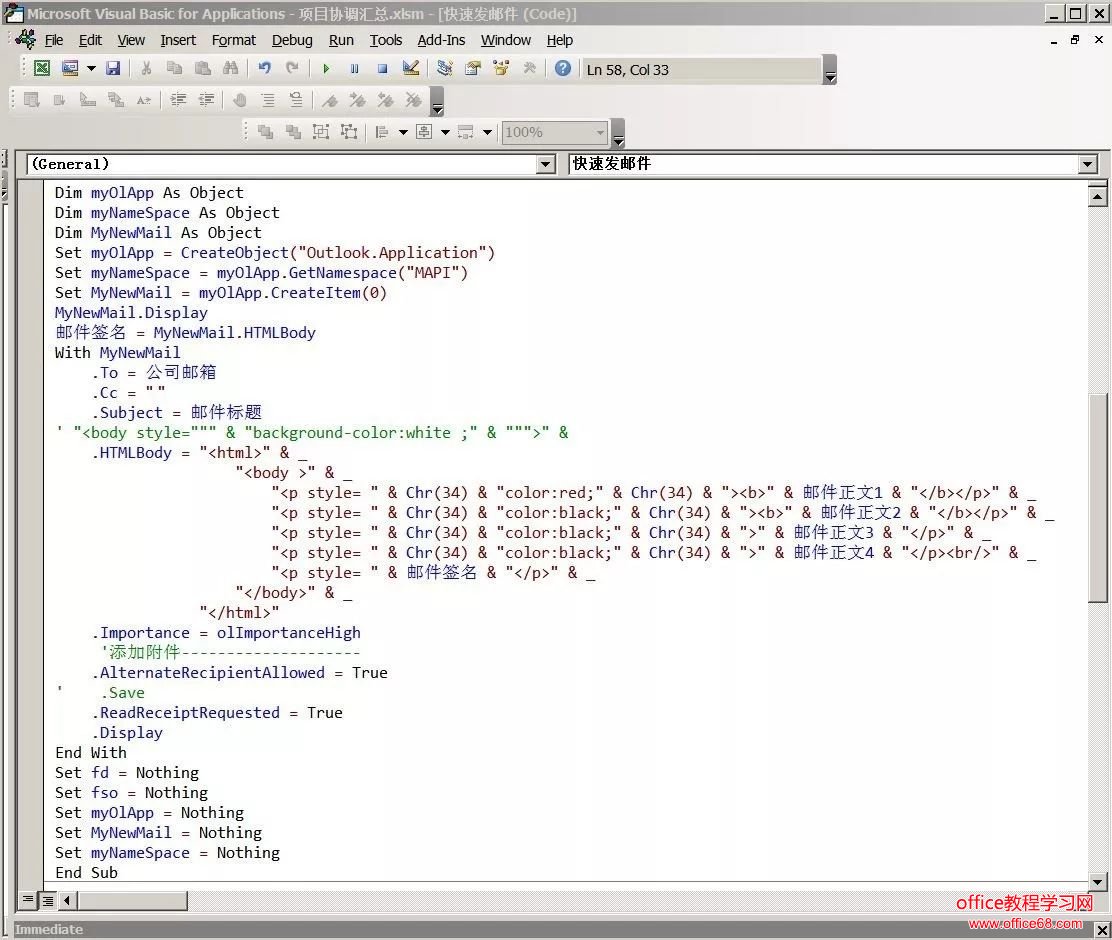Open Project Explorer from the toolbar
The image size is (1112, 940).
tap(445, 69)
